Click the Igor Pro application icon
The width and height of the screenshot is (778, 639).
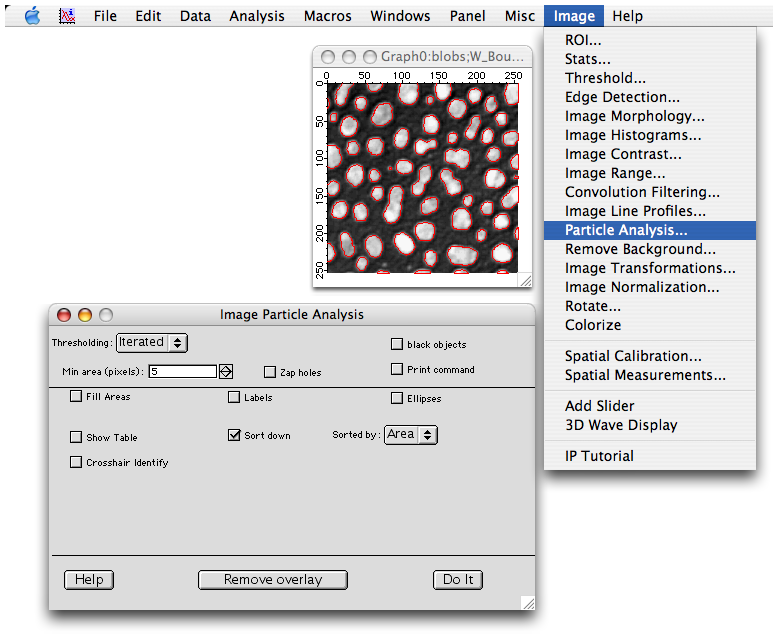tap(68, 16)
